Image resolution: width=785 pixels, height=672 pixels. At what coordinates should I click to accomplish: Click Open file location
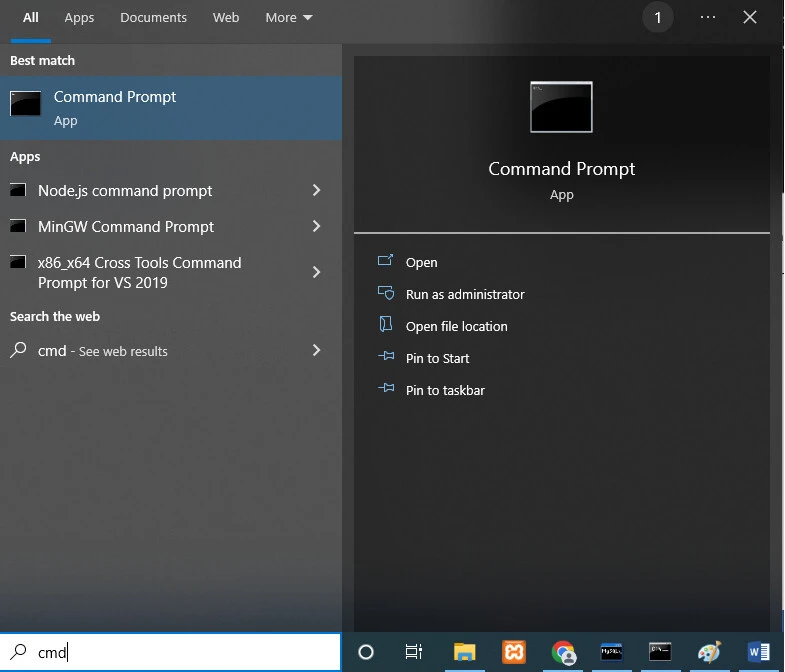(456, 326)
